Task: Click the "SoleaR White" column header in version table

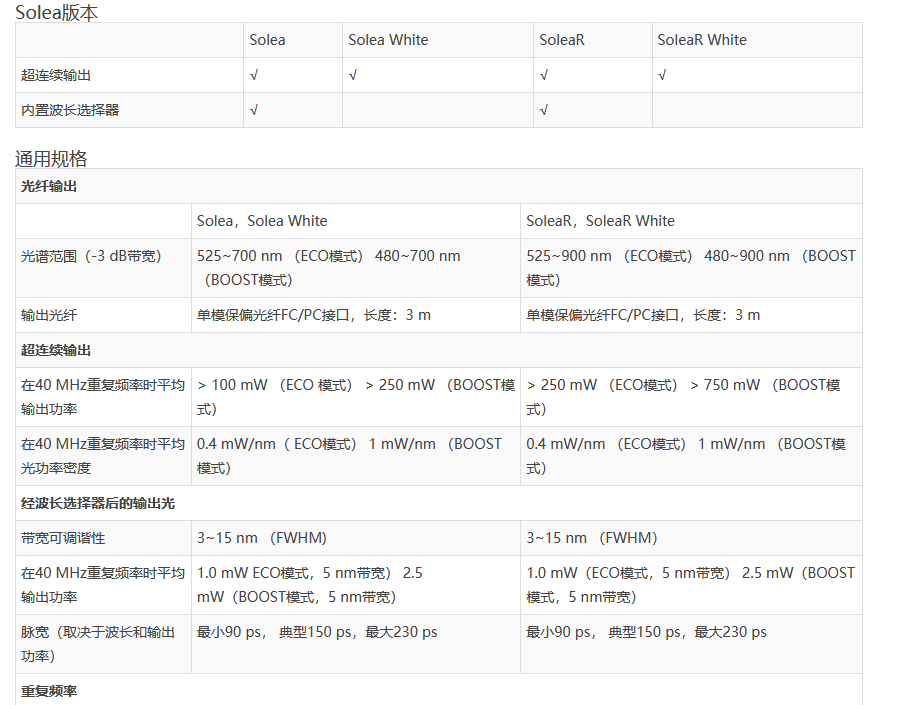Action: pyautogui.click(x=701, y=40)
